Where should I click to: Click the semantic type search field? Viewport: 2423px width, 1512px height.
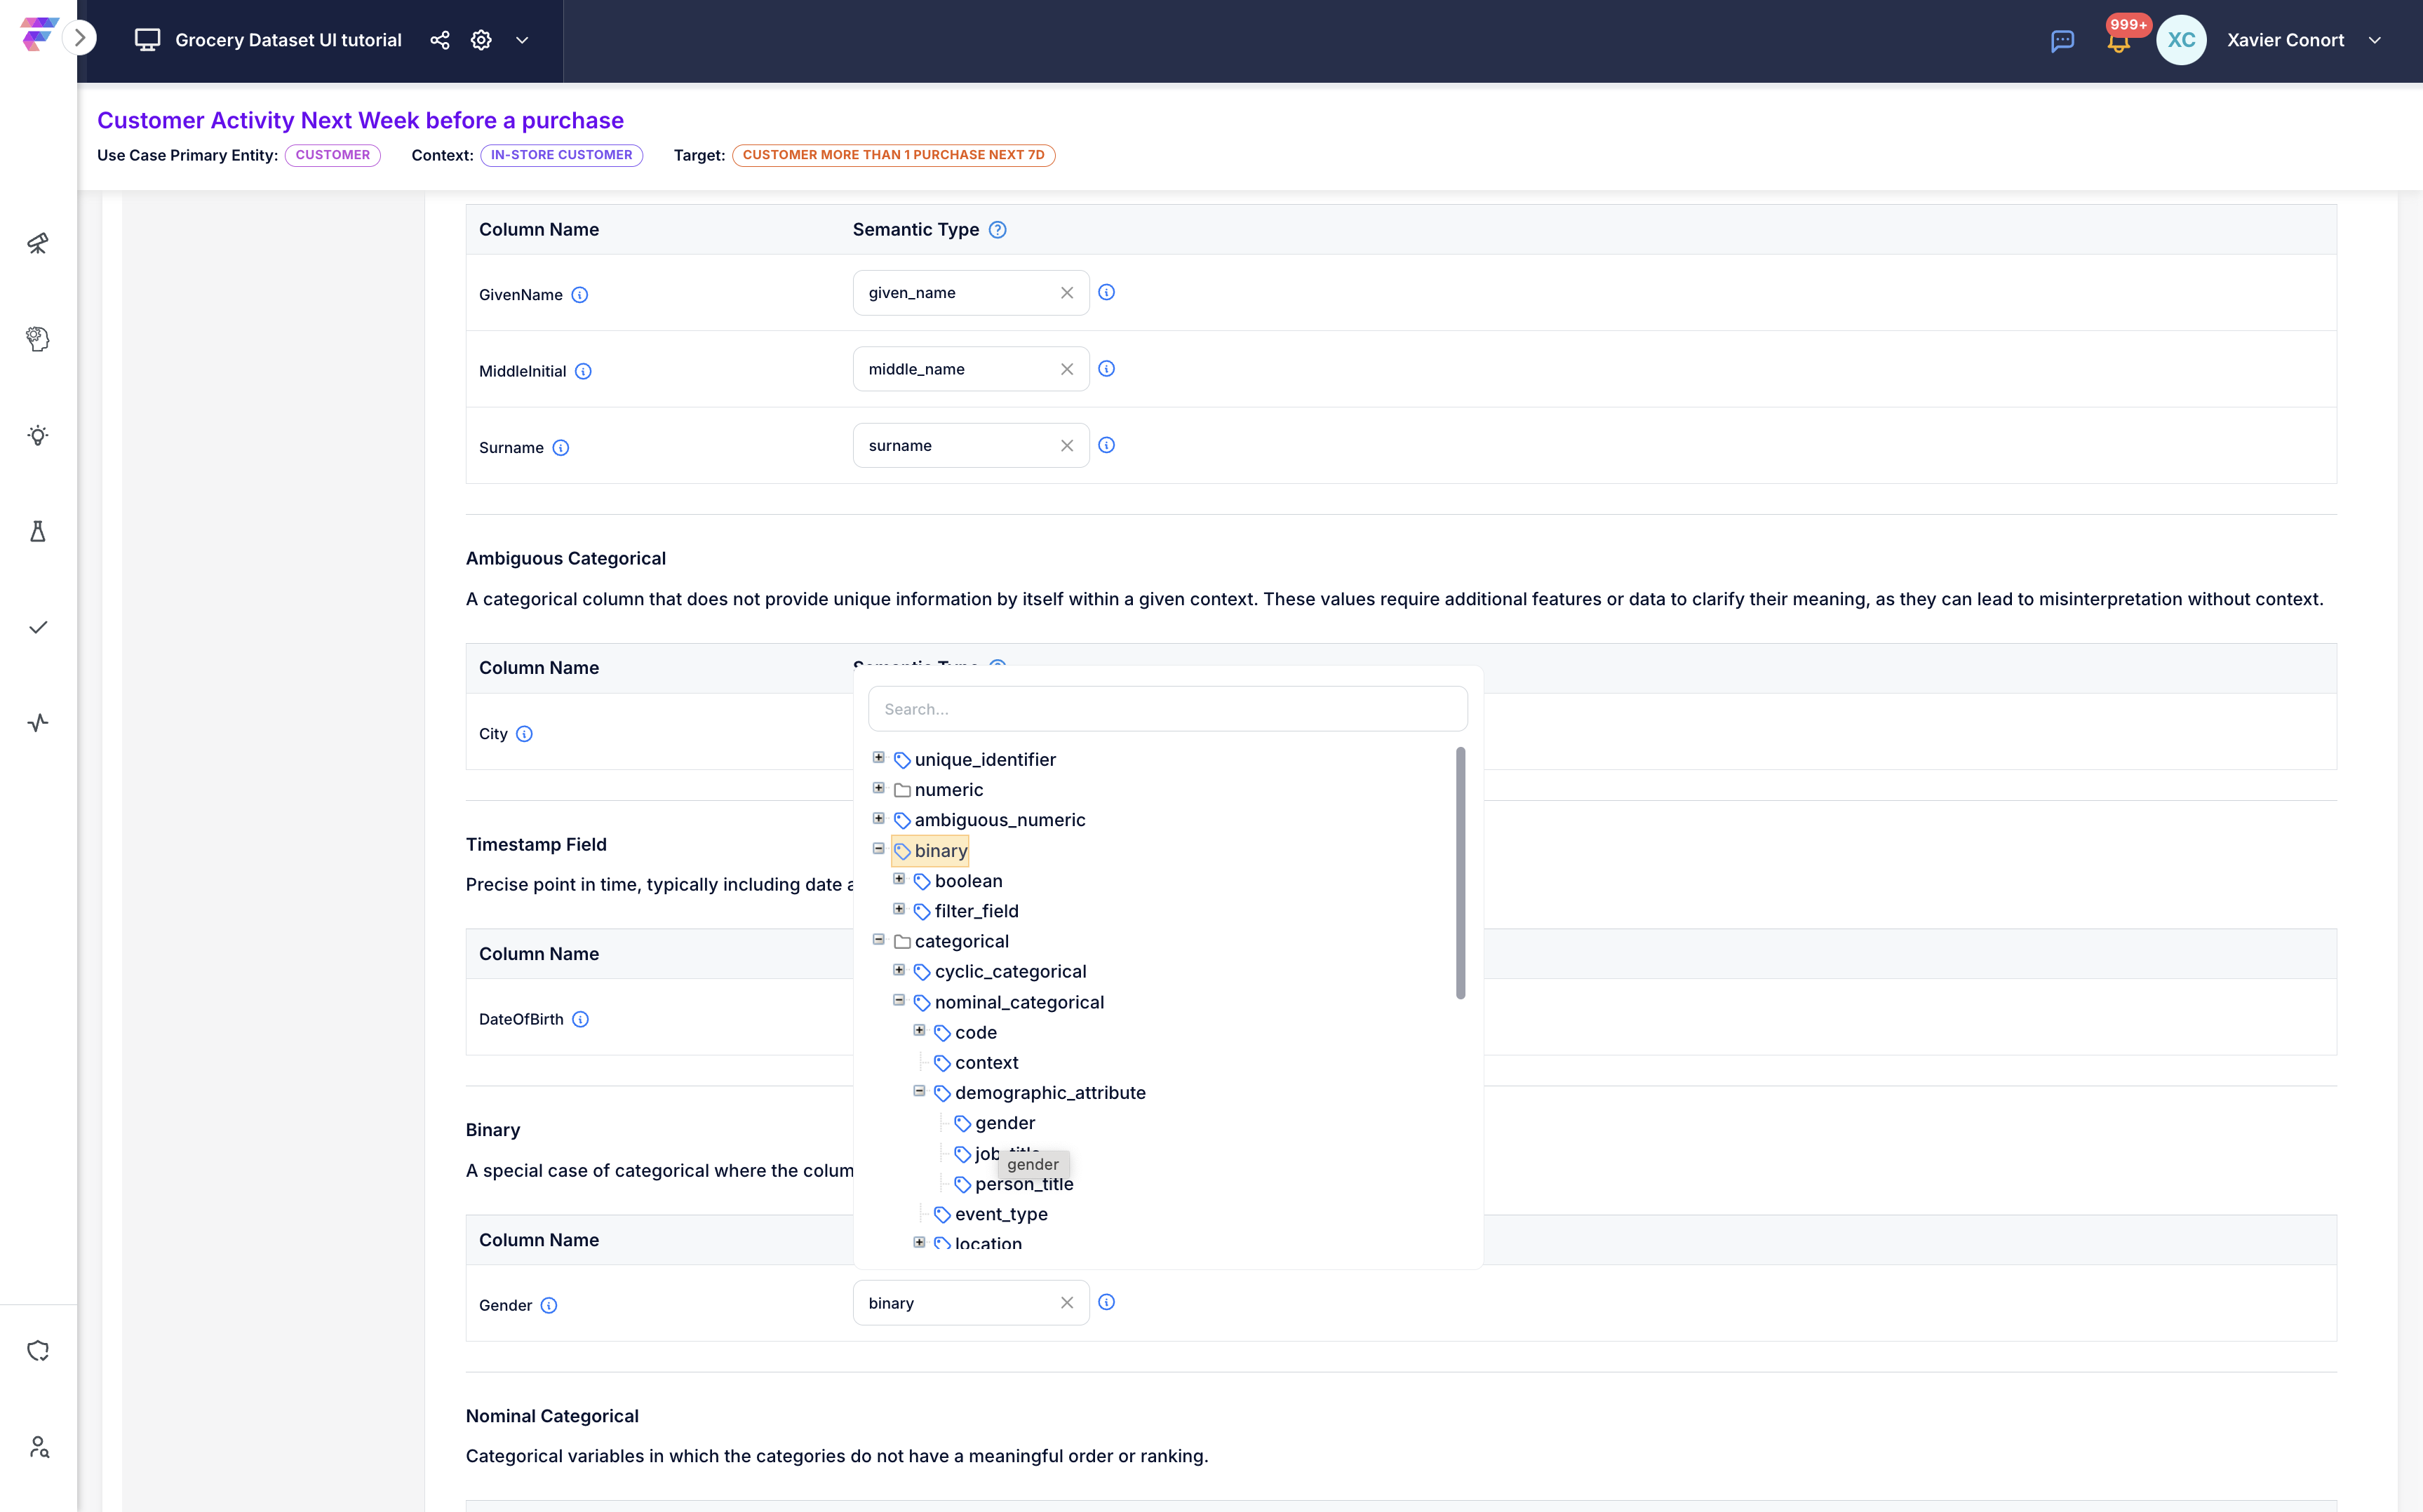point(1167,709)
